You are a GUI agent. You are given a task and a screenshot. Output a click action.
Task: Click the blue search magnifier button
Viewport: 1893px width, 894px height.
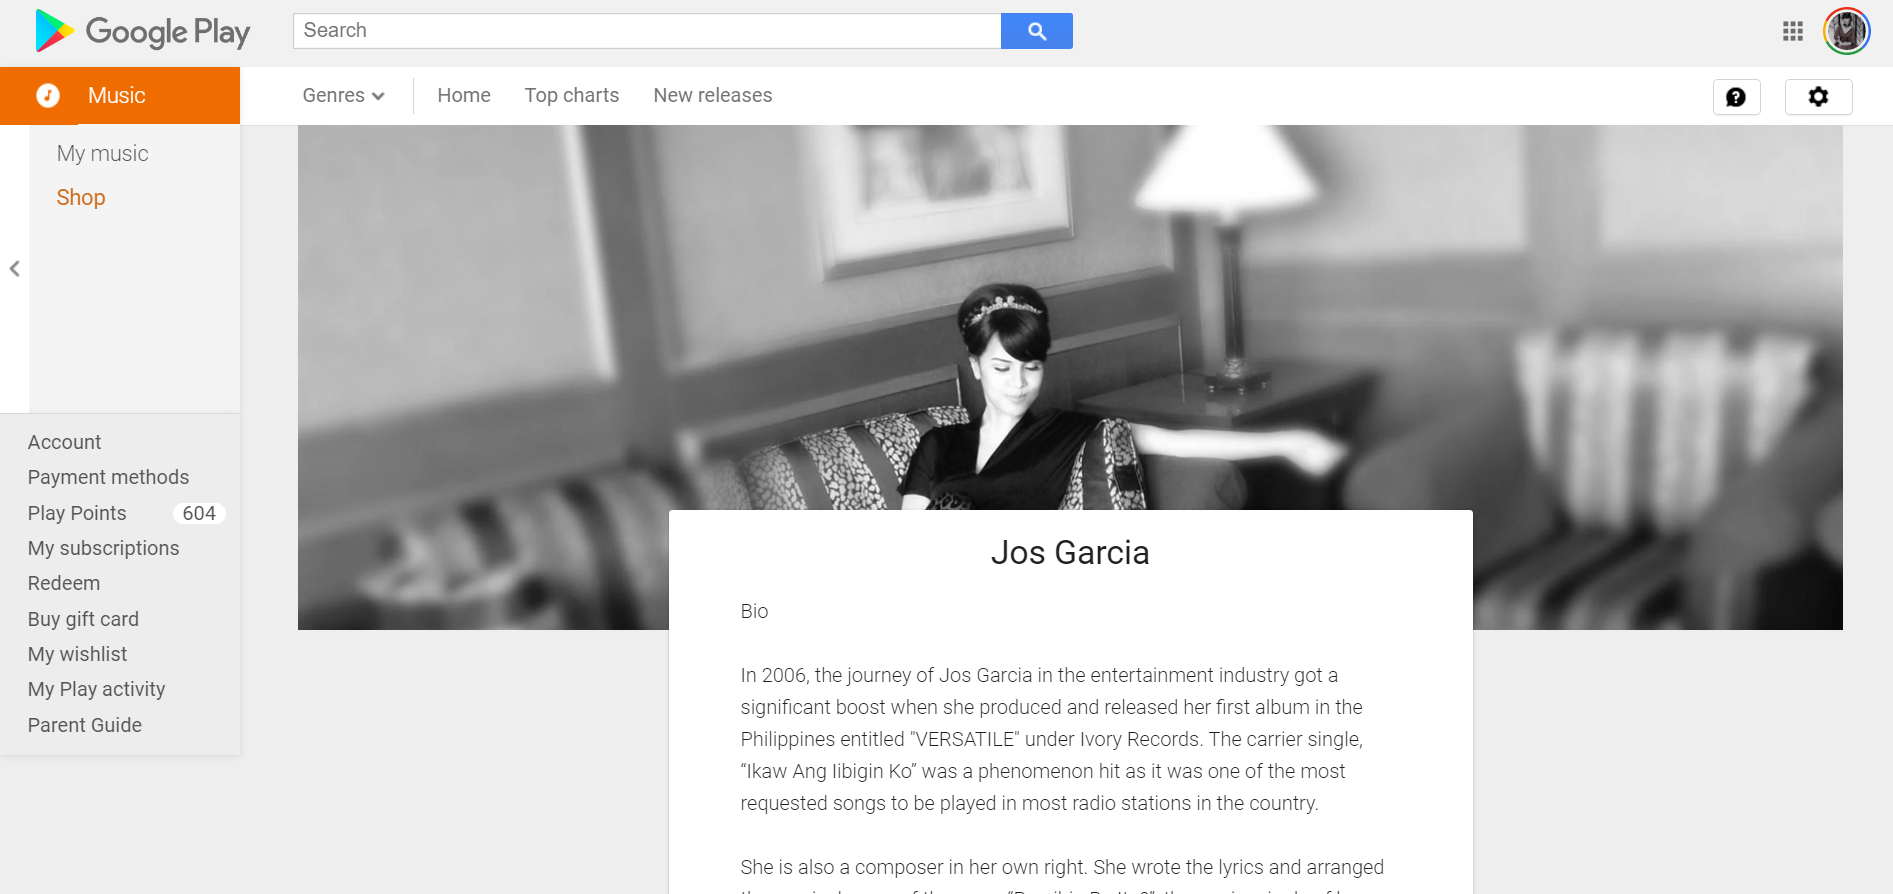tap(1037, 31)
